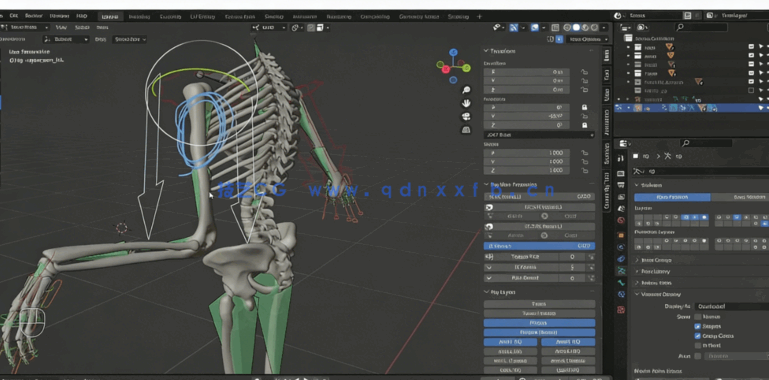769x380 pixels.
Task: Unlock Rotation X lock icon
Action: point(585,107)
